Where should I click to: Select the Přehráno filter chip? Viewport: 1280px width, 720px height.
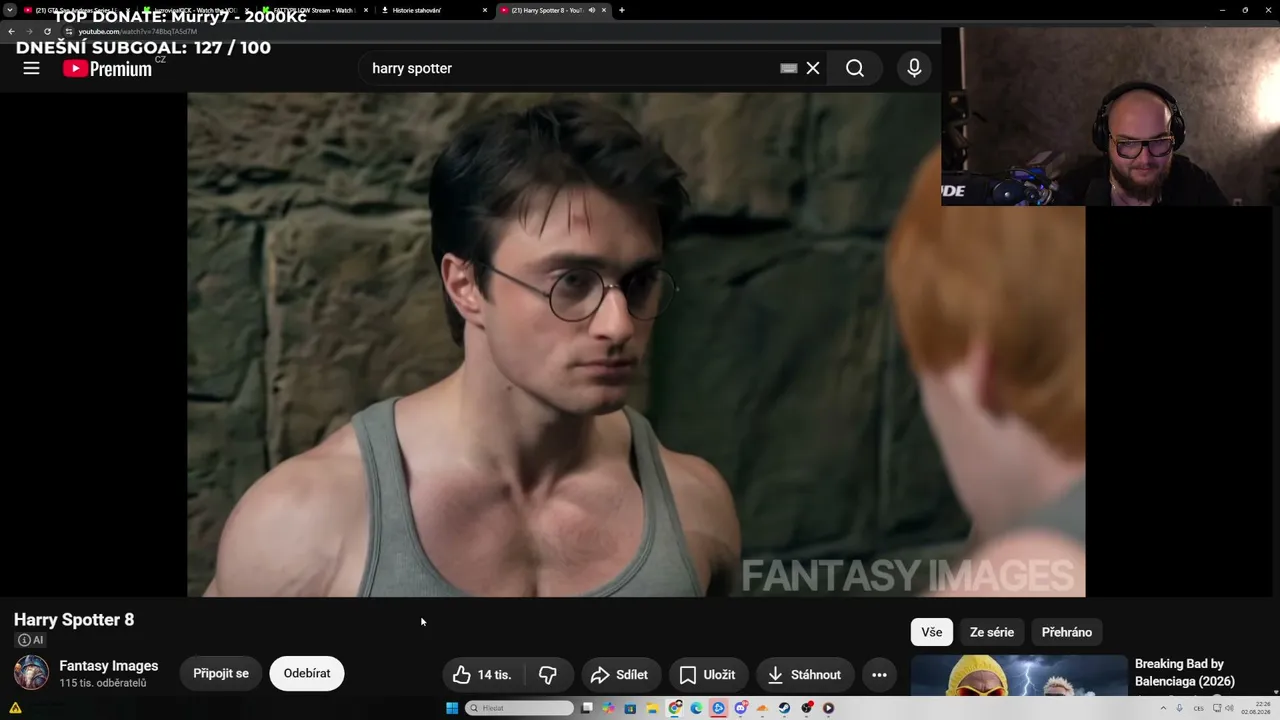click(x=1067, y=632)
